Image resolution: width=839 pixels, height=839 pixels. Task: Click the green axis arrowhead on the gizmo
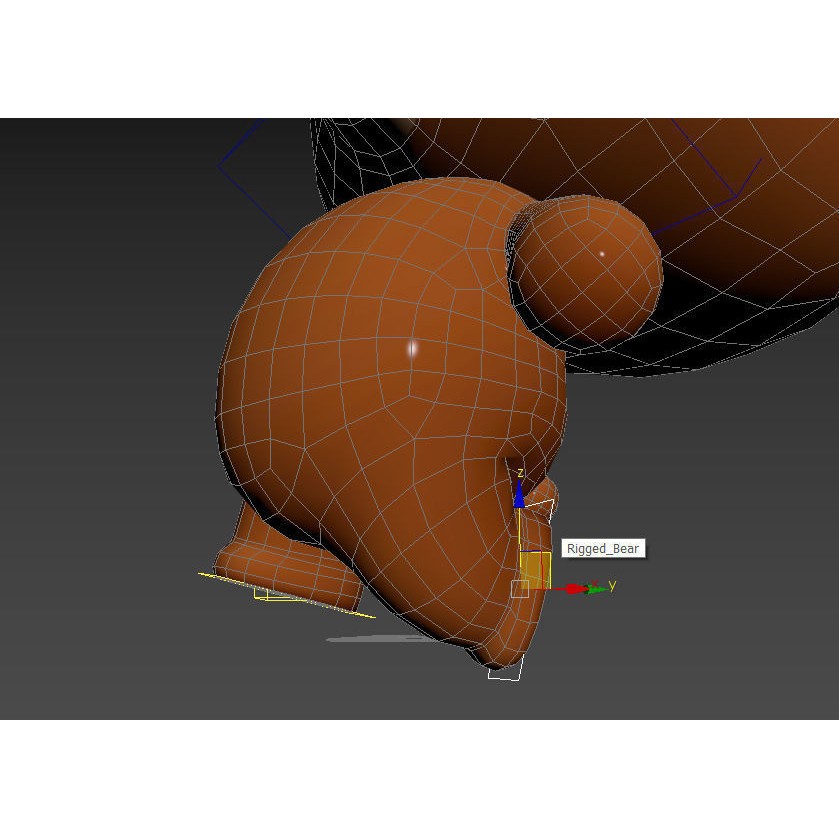point(594,589)
